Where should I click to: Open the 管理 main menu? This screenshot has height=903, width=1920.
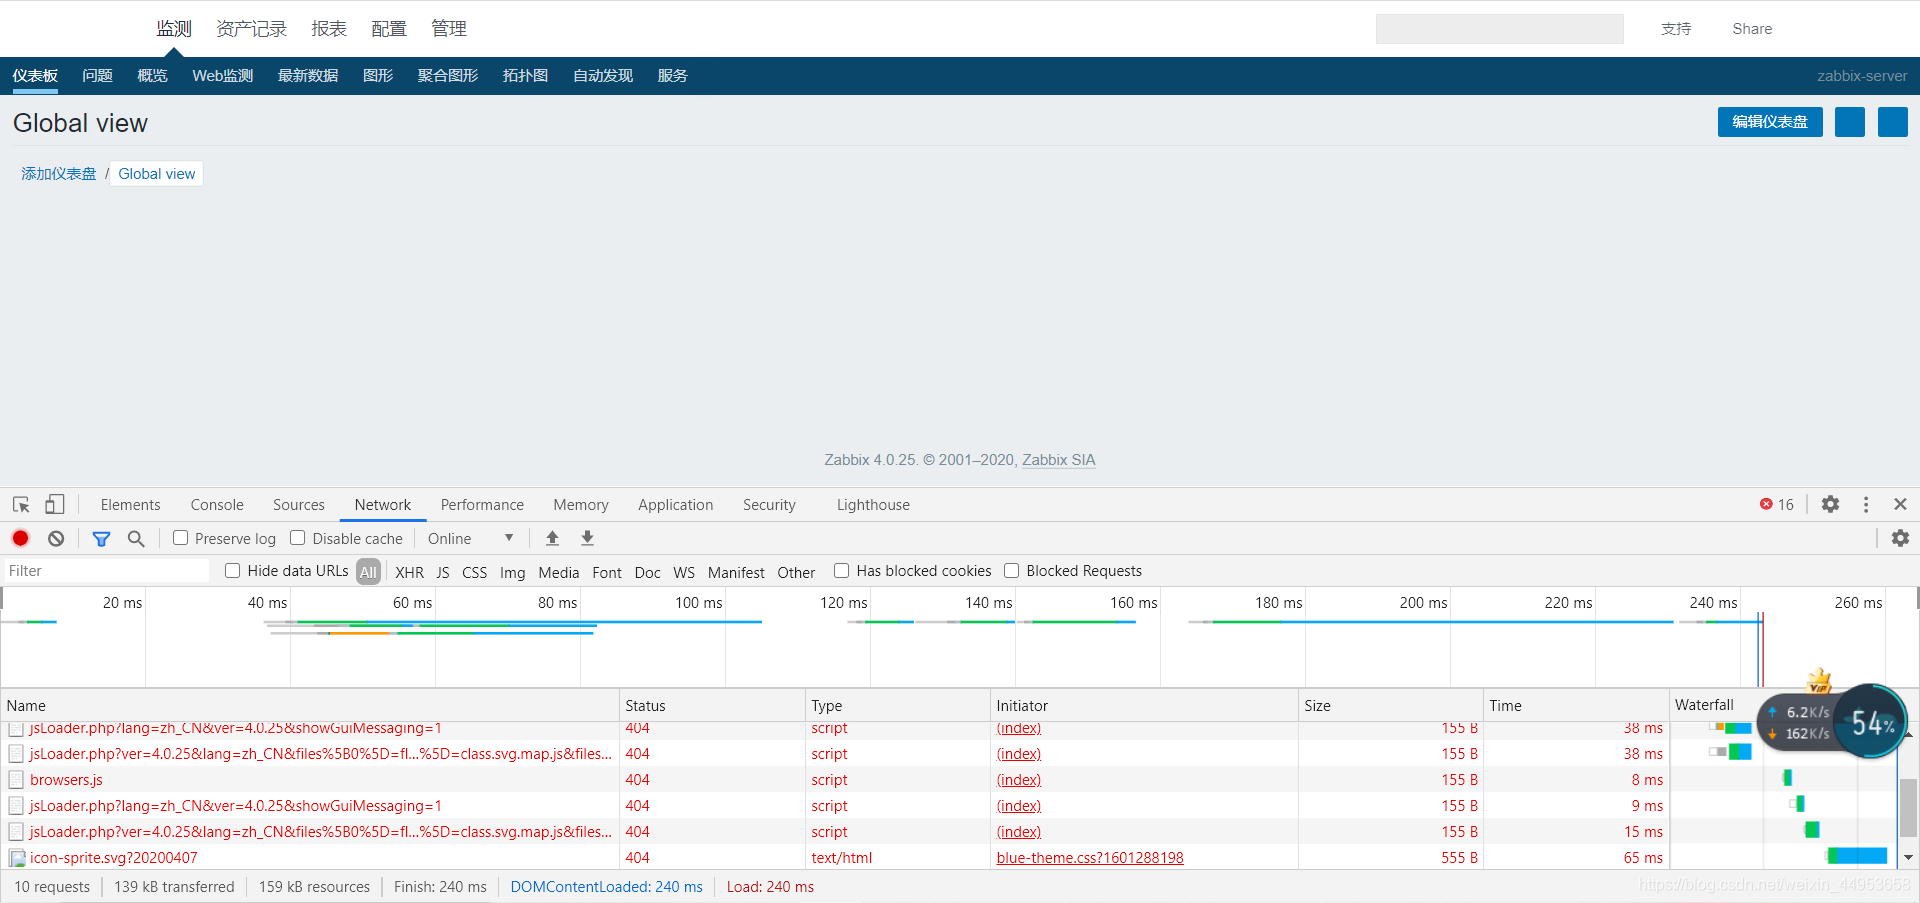449,29
